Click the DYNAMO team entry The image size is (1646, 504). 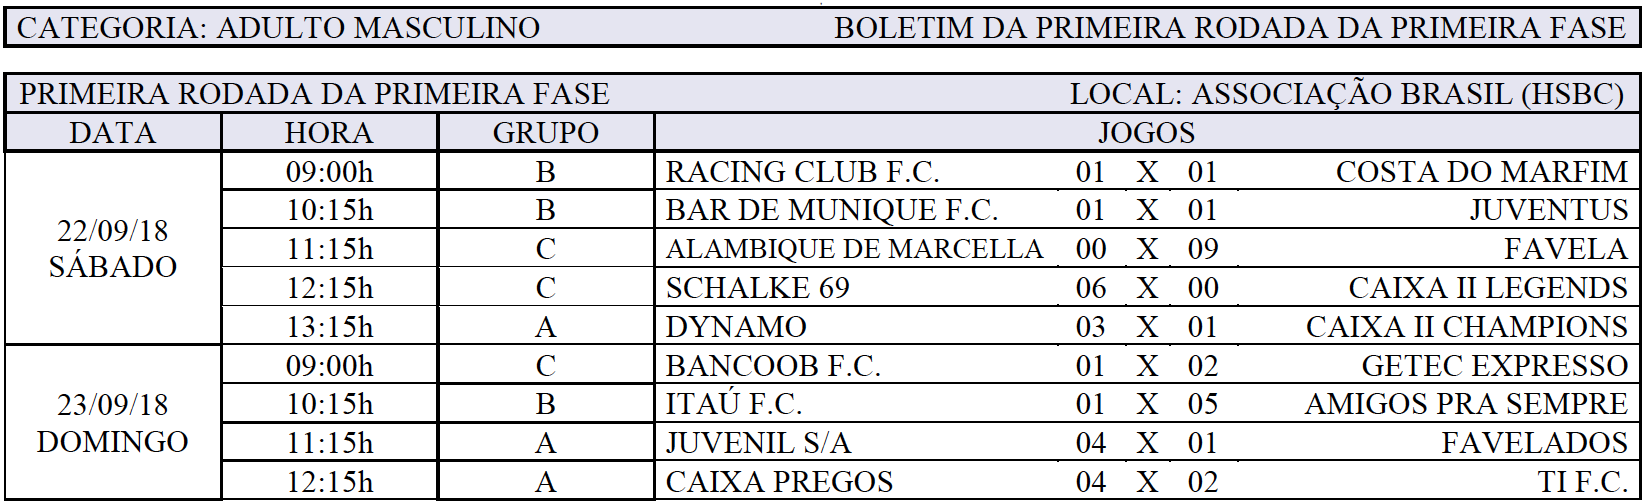pos(736,327)
